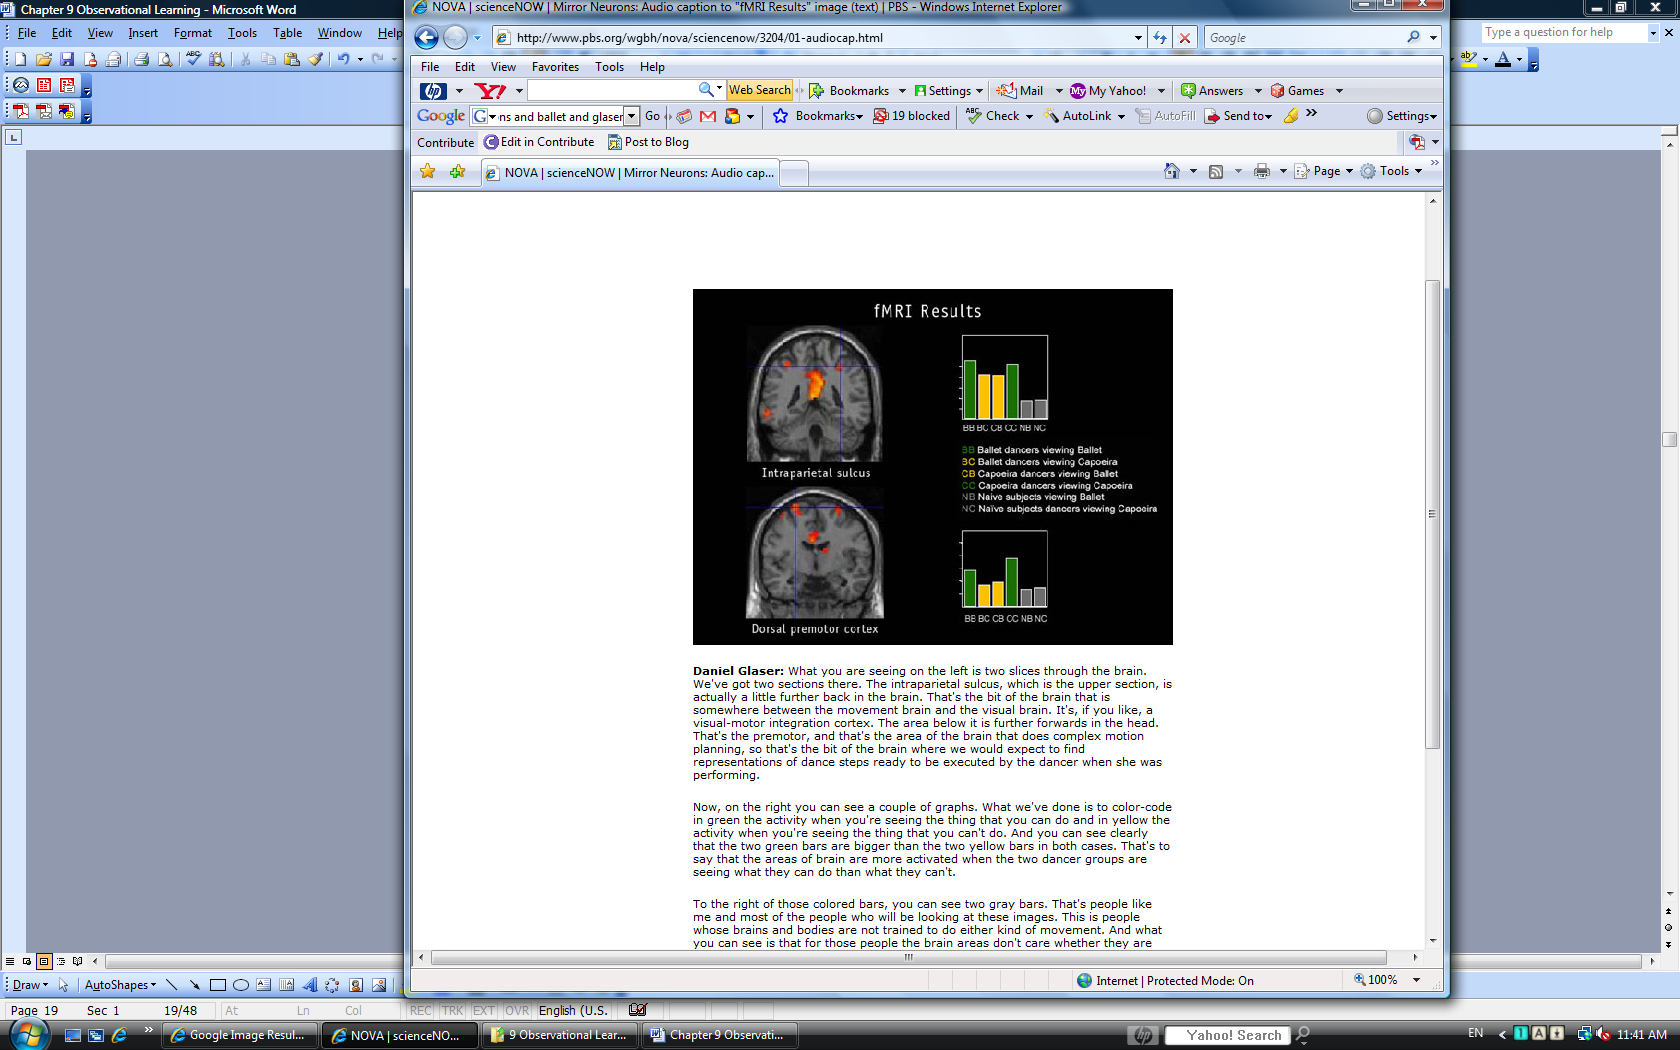Click the Gmail icon in Google toolbar
This screenshot has height=1050, width=1680.
pyautogui.click(x=708, y=116)
